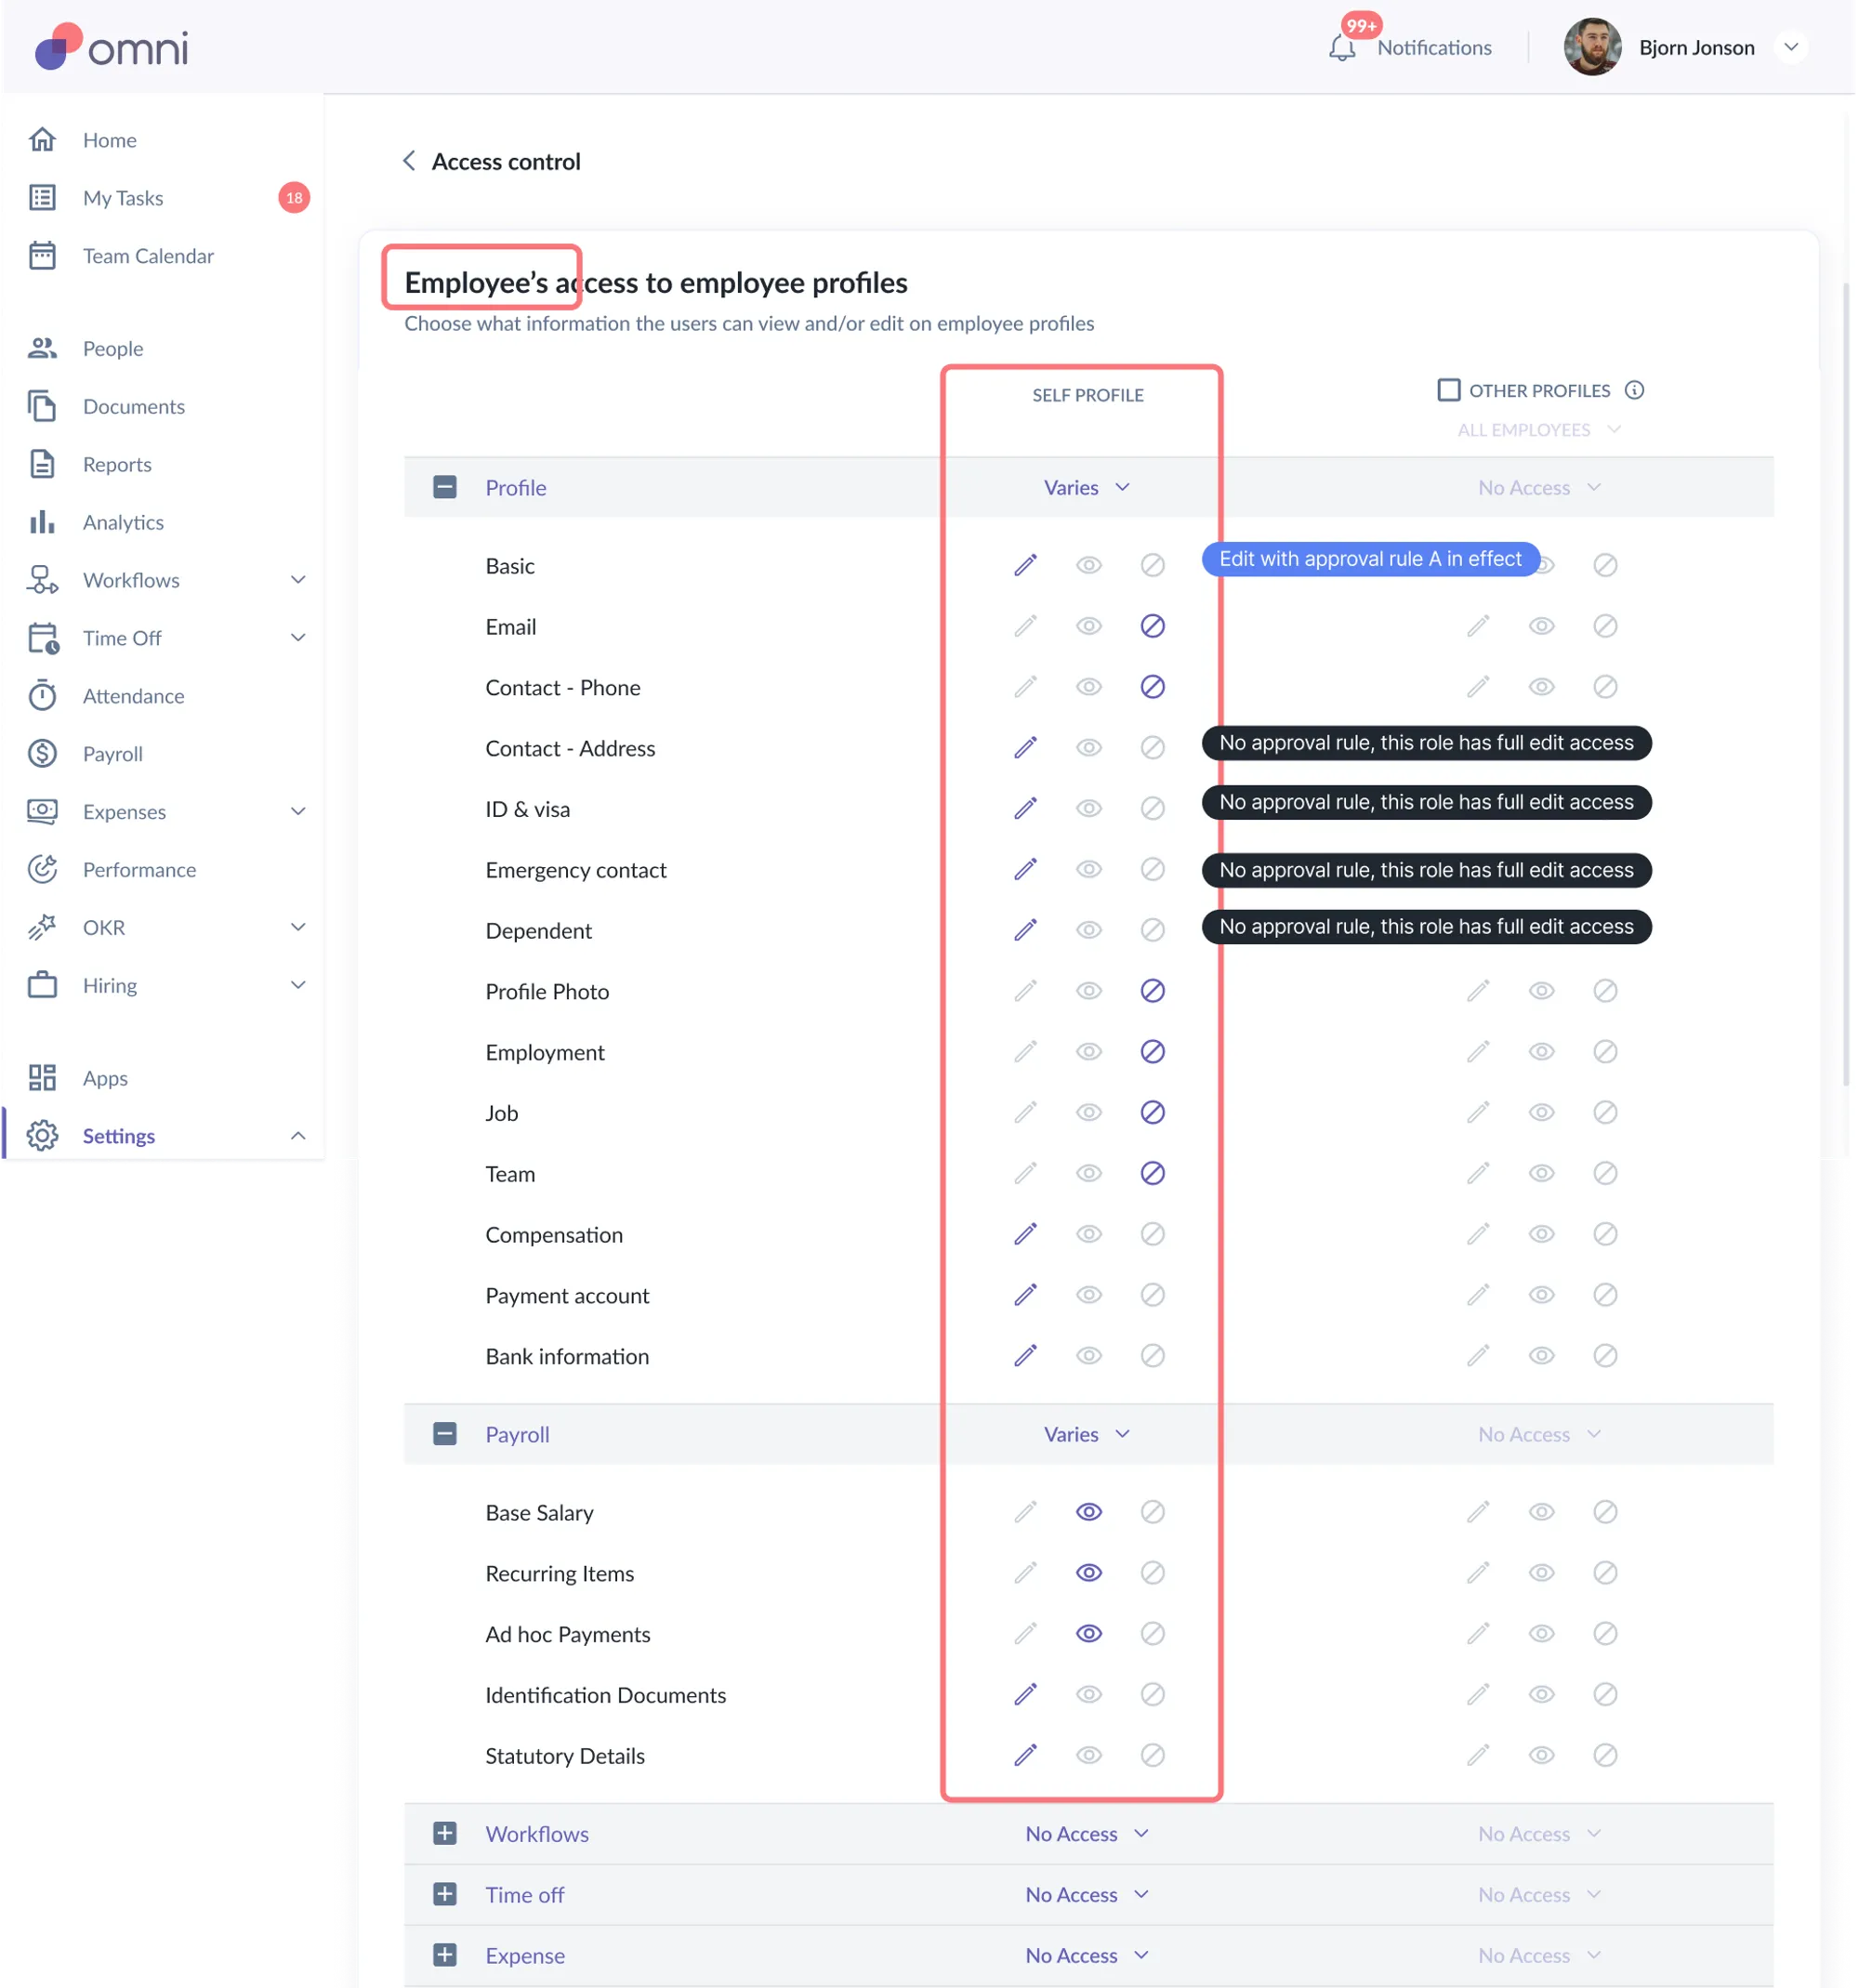Screen dimensions: 1859x1988
Task: Open the Time off No Access dropdown
Action: 1087,1894
